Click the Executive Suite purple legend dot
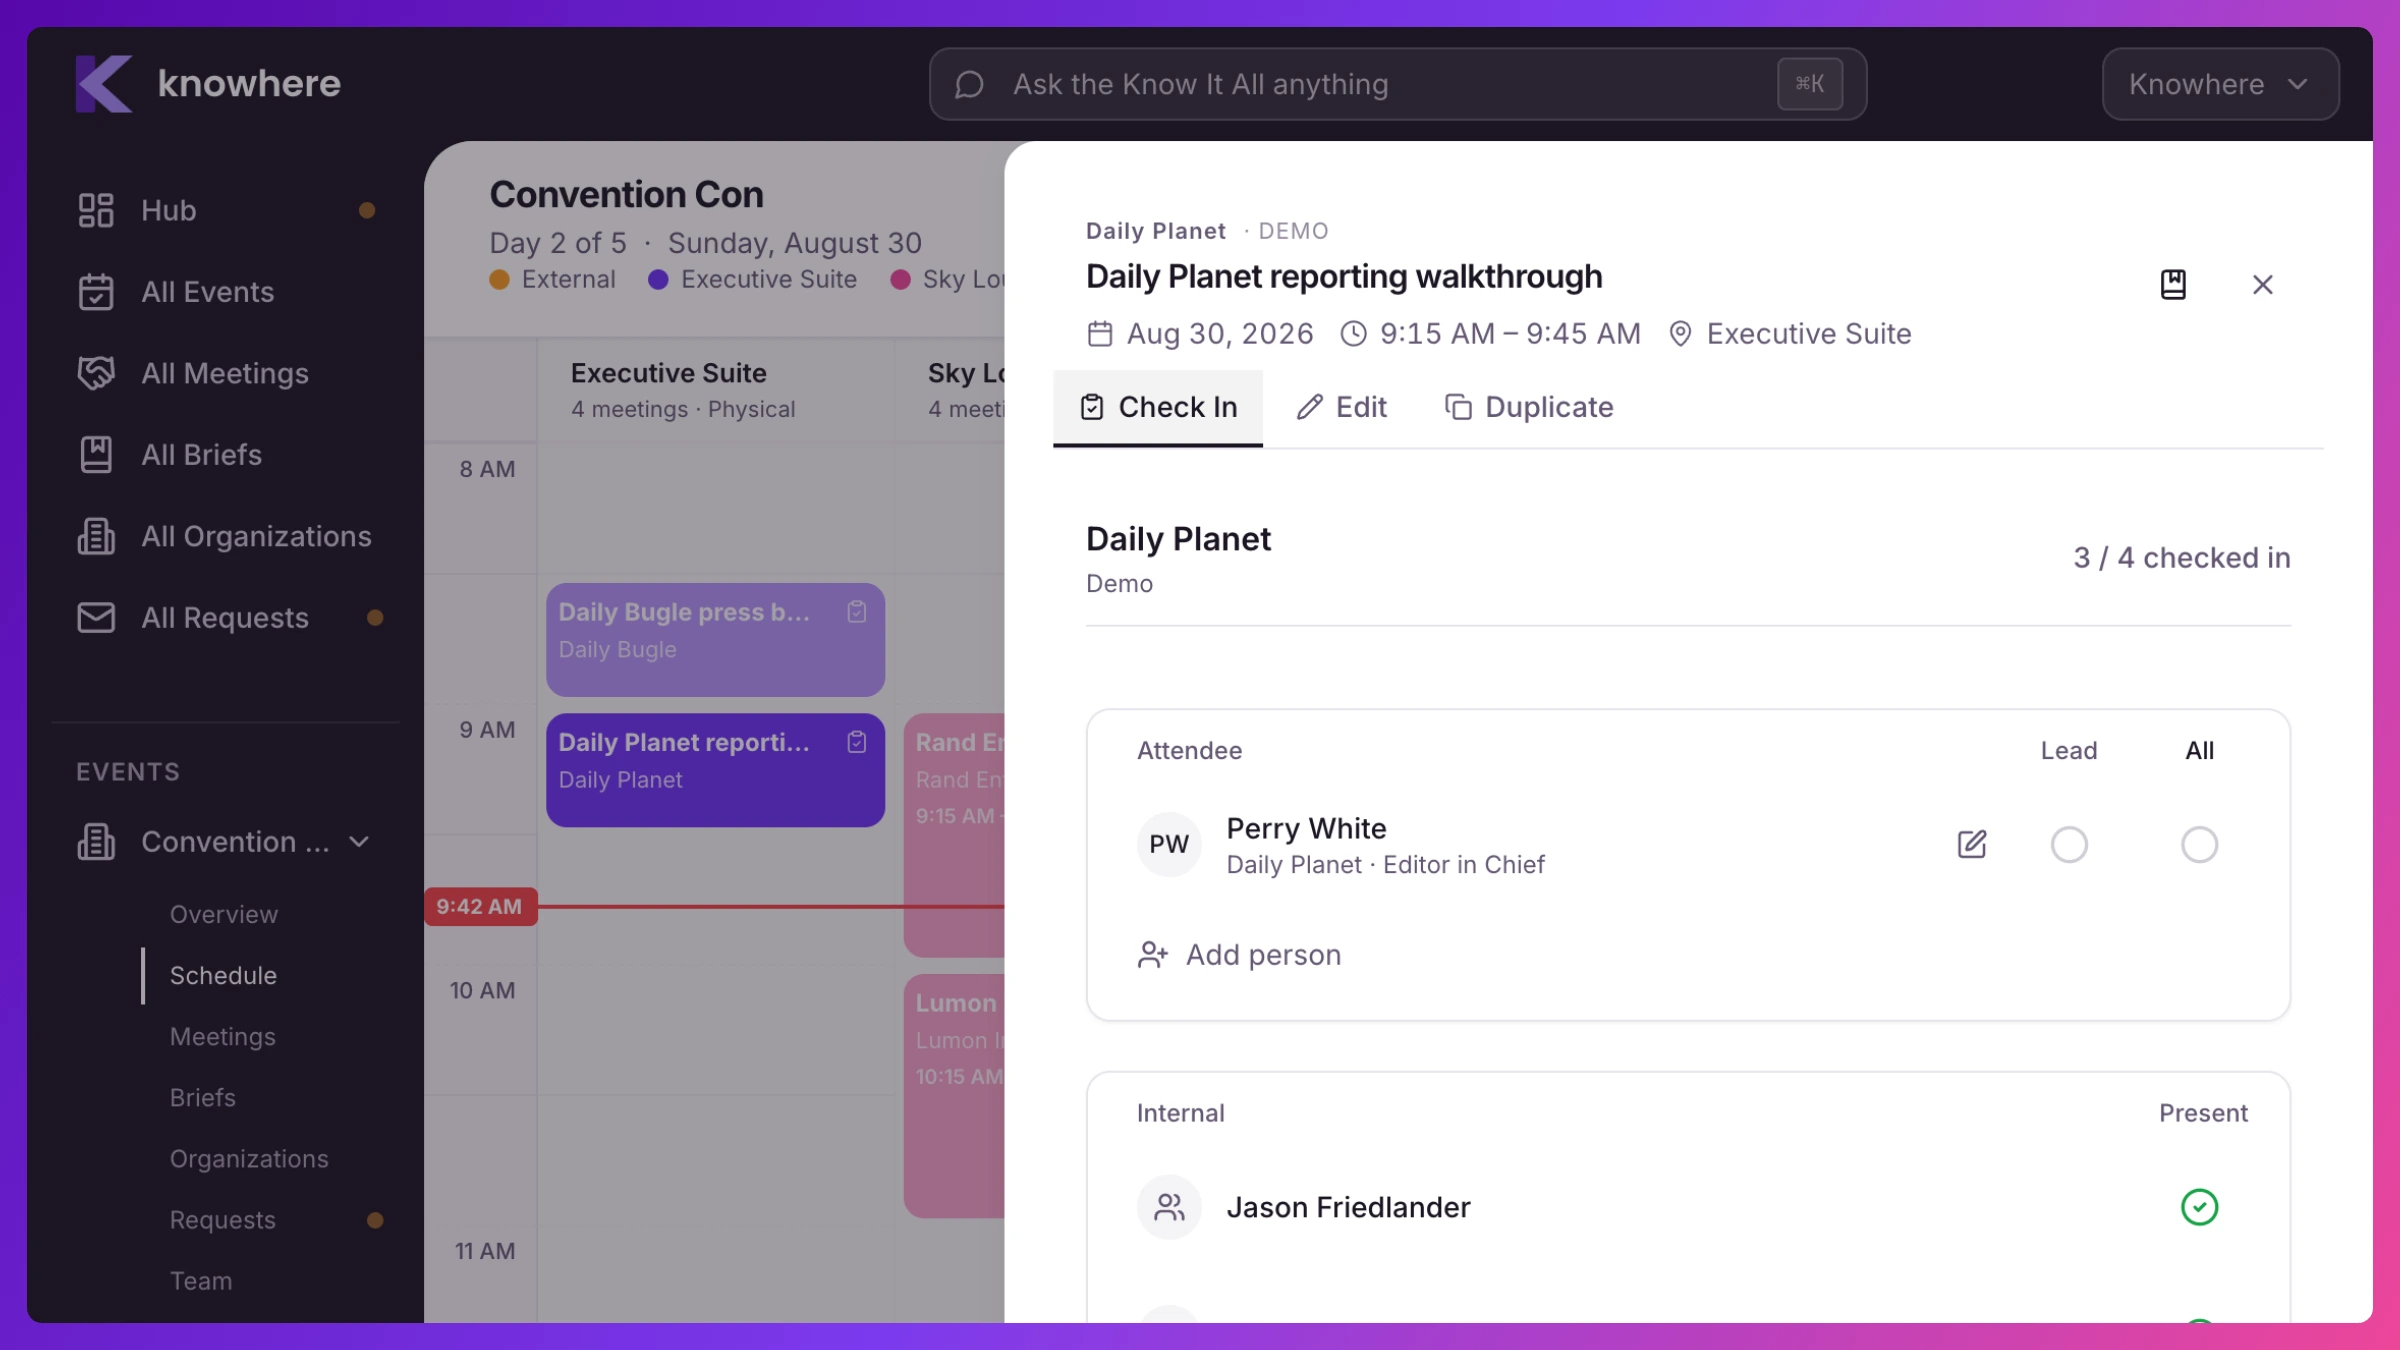This screenshot has height=1350, width=2400. coord(658,280)
